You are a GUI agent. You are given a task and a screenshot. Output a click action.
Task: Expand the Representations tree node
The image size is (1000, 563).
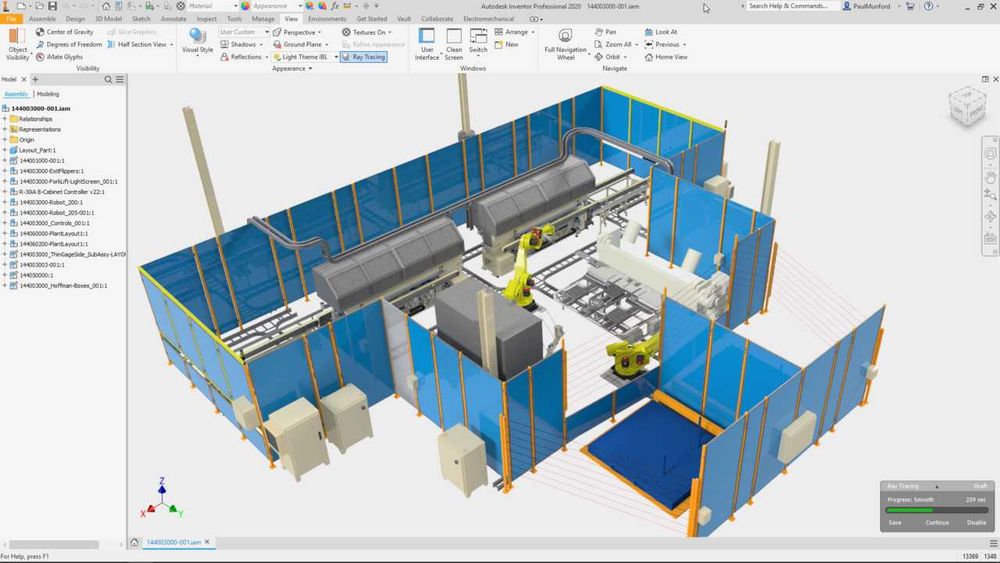click(x=5, y=129)
